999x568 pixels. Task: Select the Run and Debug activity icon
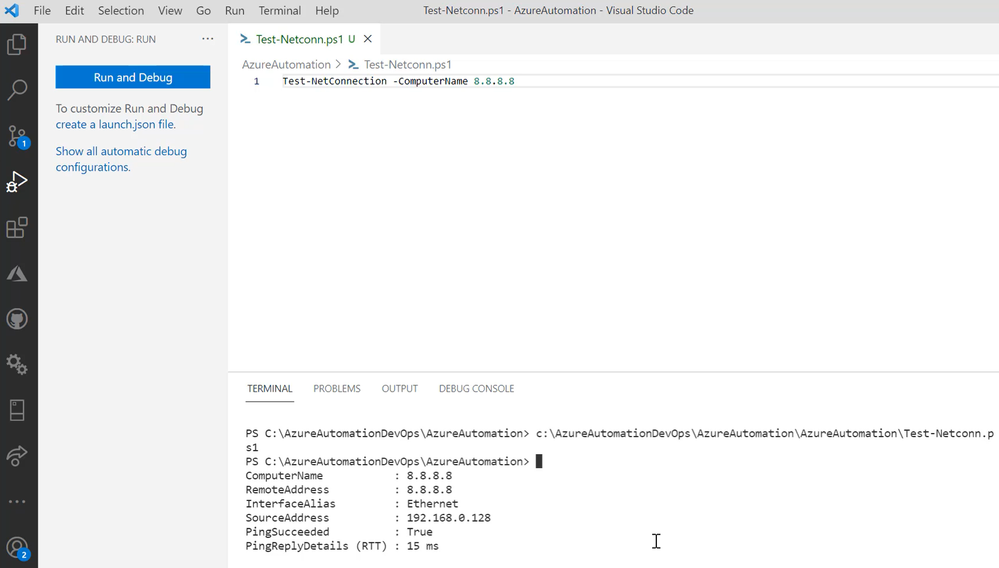click(x=17, y=181)
